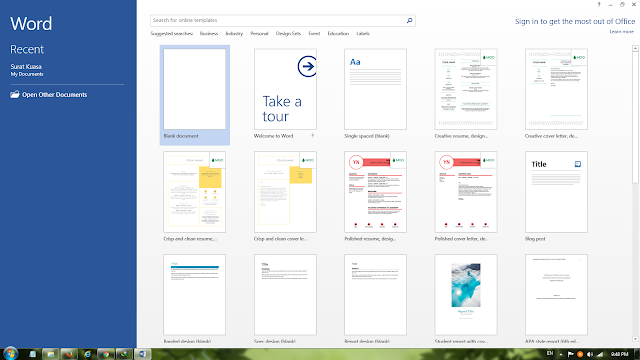640x360 pixels.
Task: Click the Open Other Documents folder icon
Action: click(15, 94)
